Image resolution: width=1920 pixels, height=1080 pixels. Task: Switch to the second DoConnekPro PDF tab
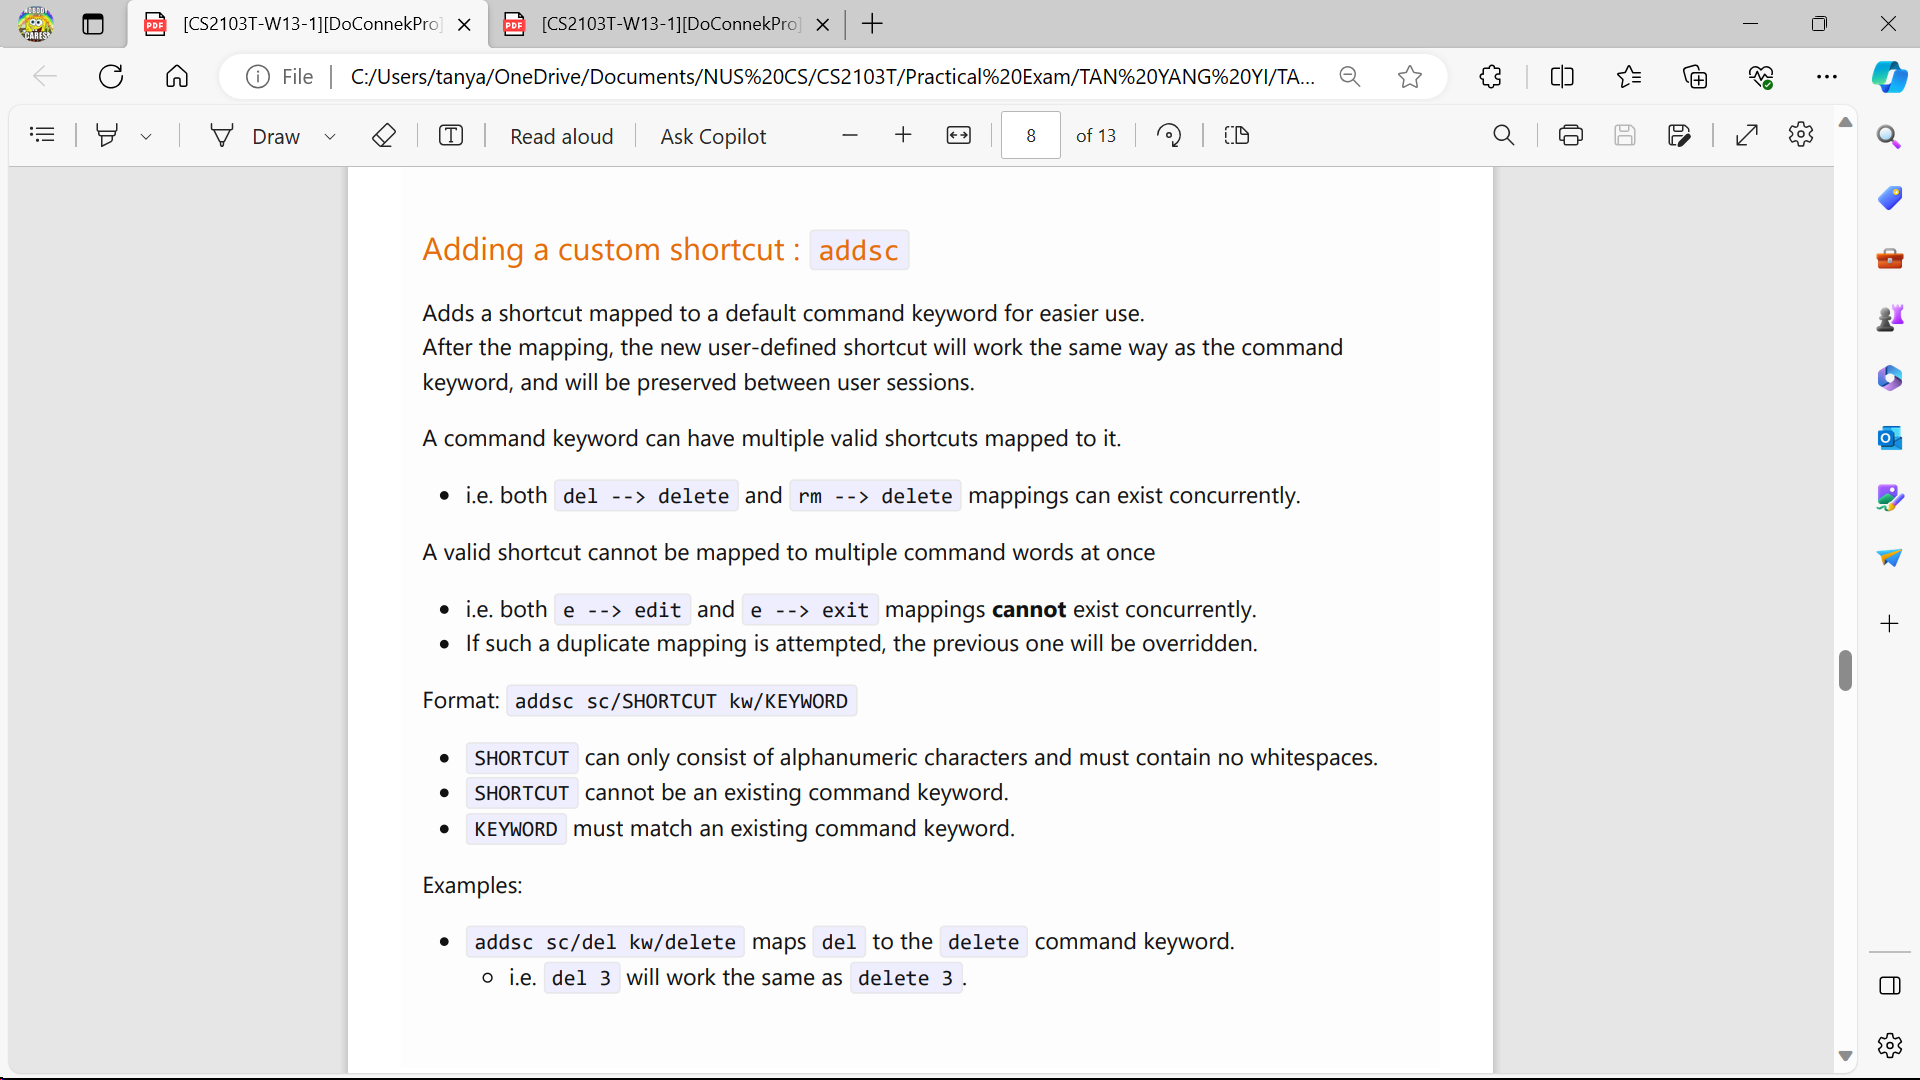(668, 24)
